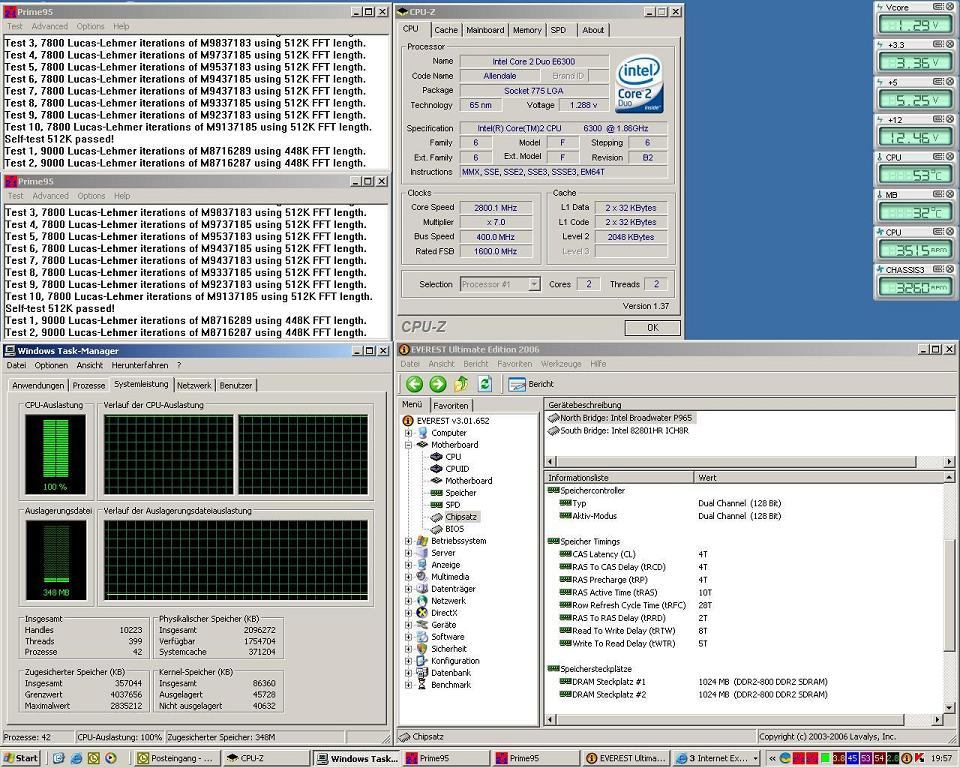Open Advanced menu in upper Prime95 window
960x768 pixels.
[50, 26]
